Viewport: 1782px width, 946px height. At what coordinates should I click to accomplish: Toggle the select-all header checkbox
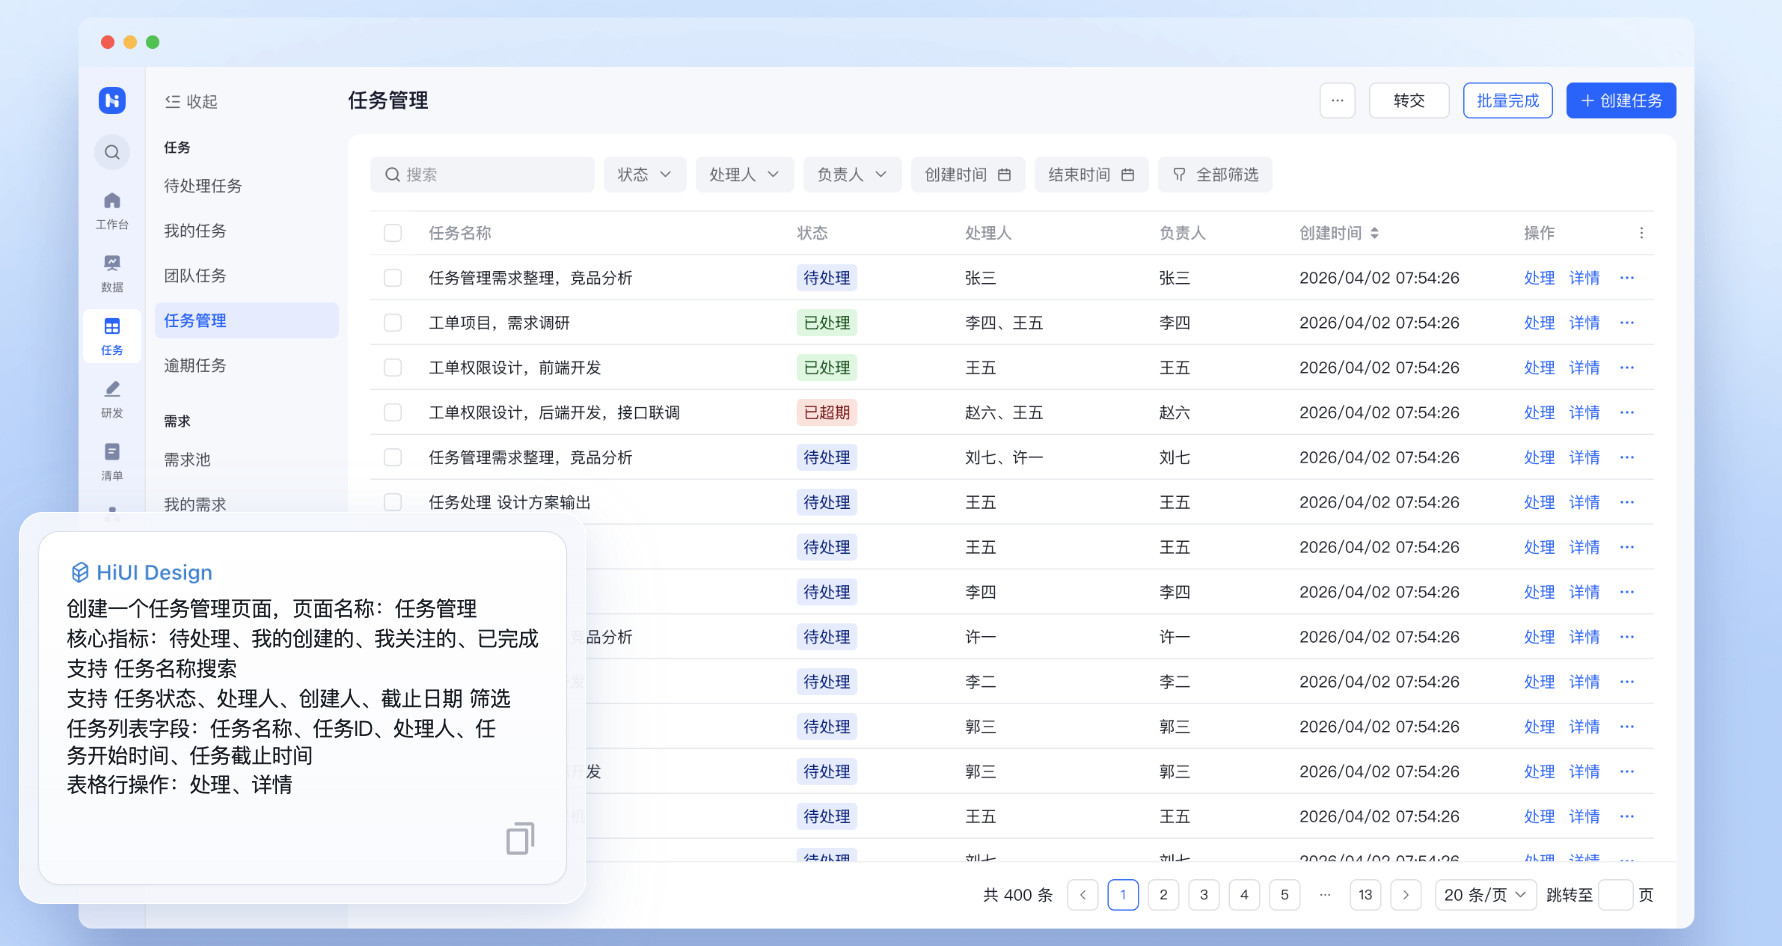[393, 233]
